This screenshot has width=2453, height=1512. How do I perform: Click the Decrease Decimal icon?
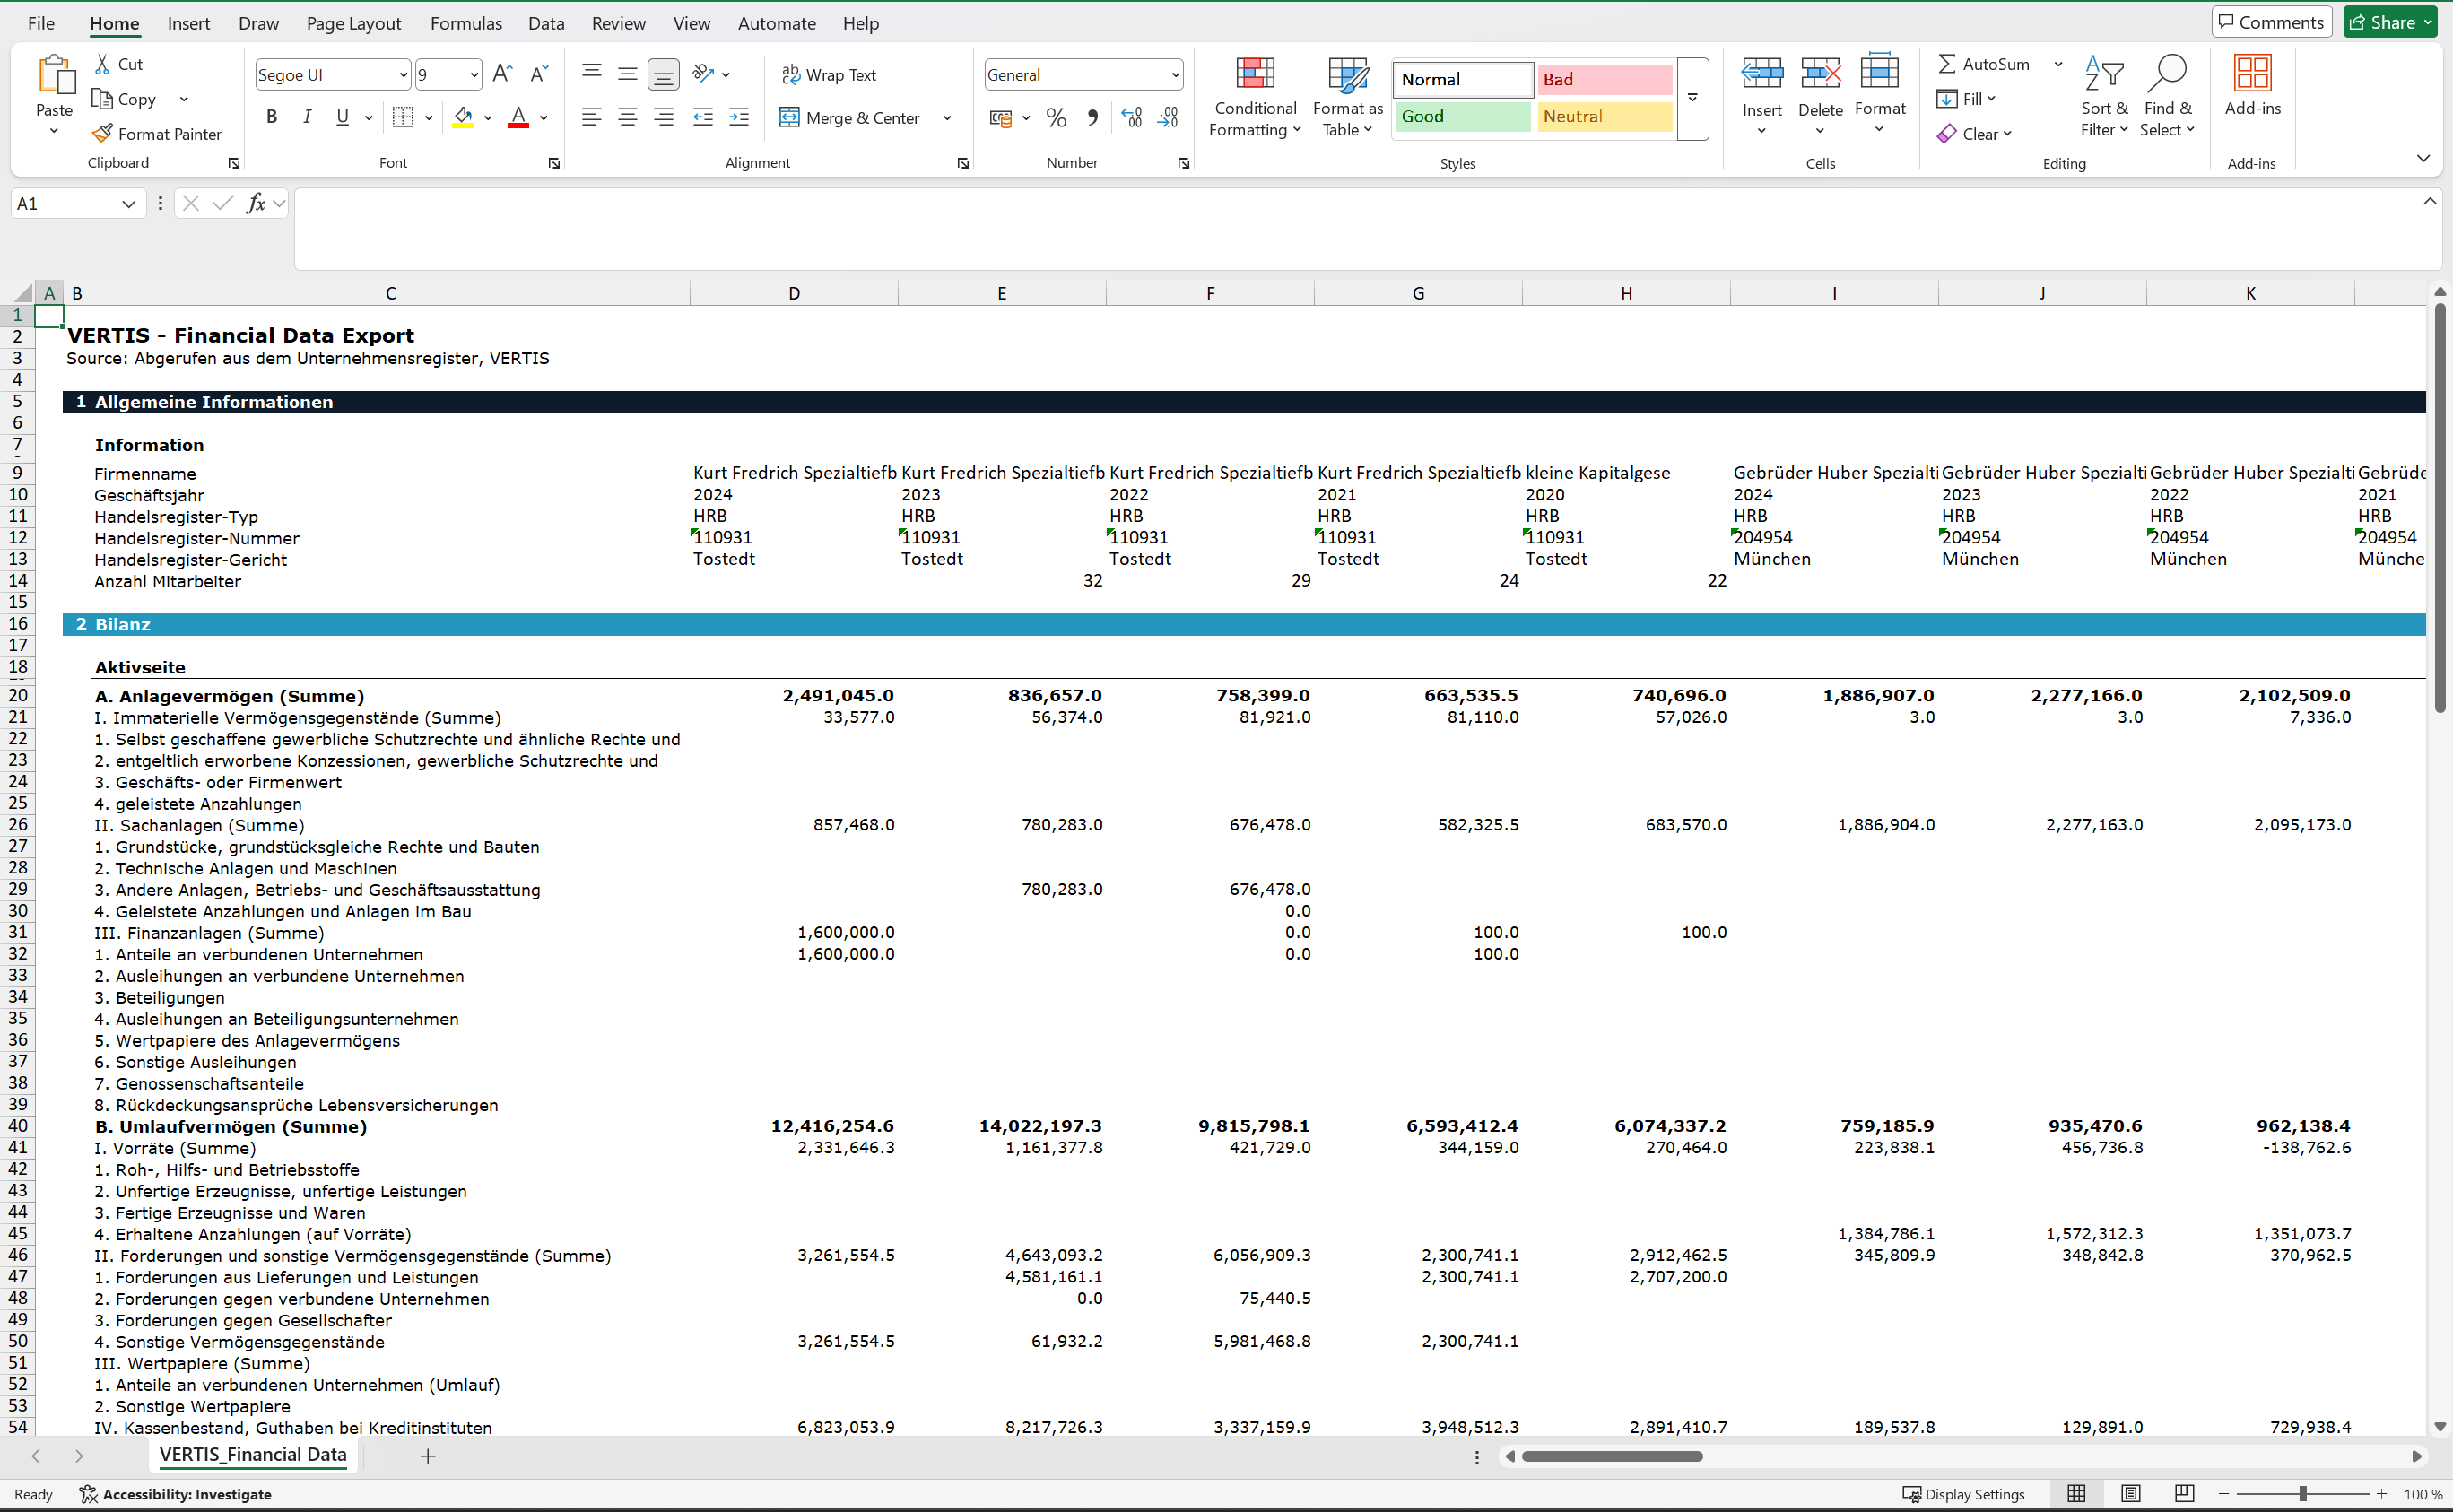[x=1168, y=118]
